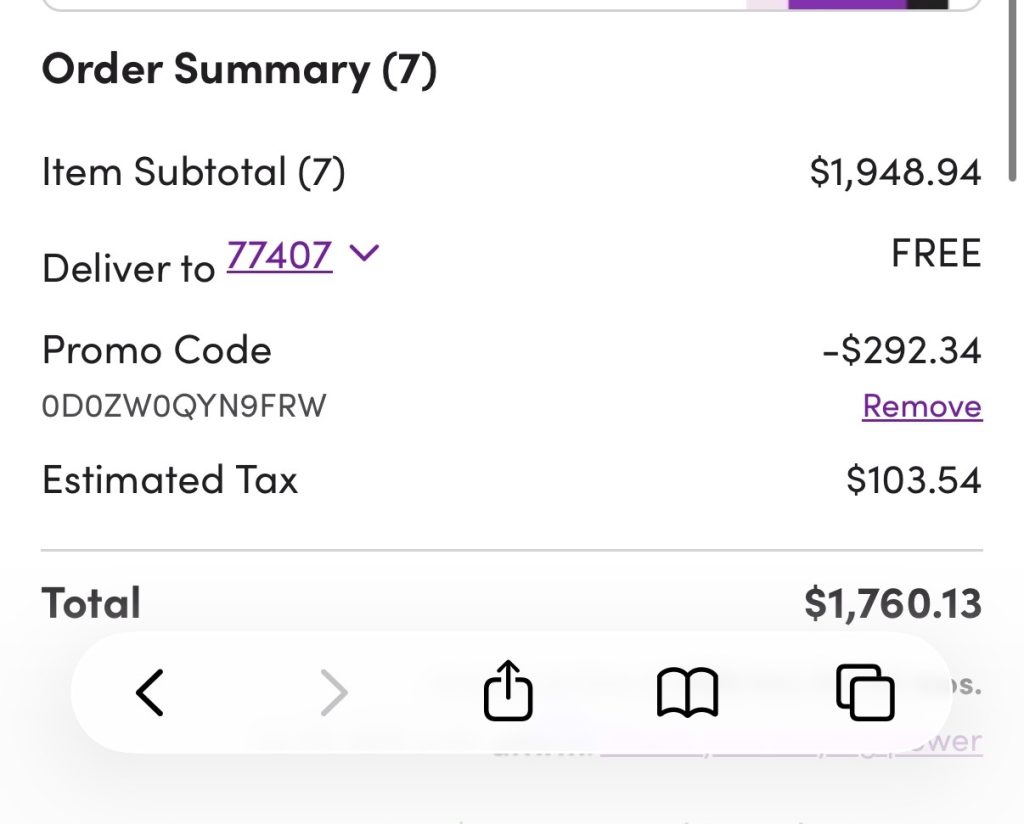Click the black color block at top
Screen dimensions: 1024x824
tap(926, 4)
